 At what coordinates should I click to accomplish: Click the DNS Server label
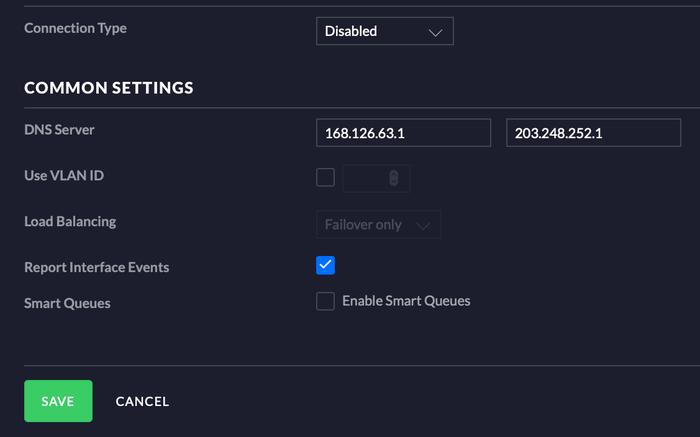coord(59,130)
